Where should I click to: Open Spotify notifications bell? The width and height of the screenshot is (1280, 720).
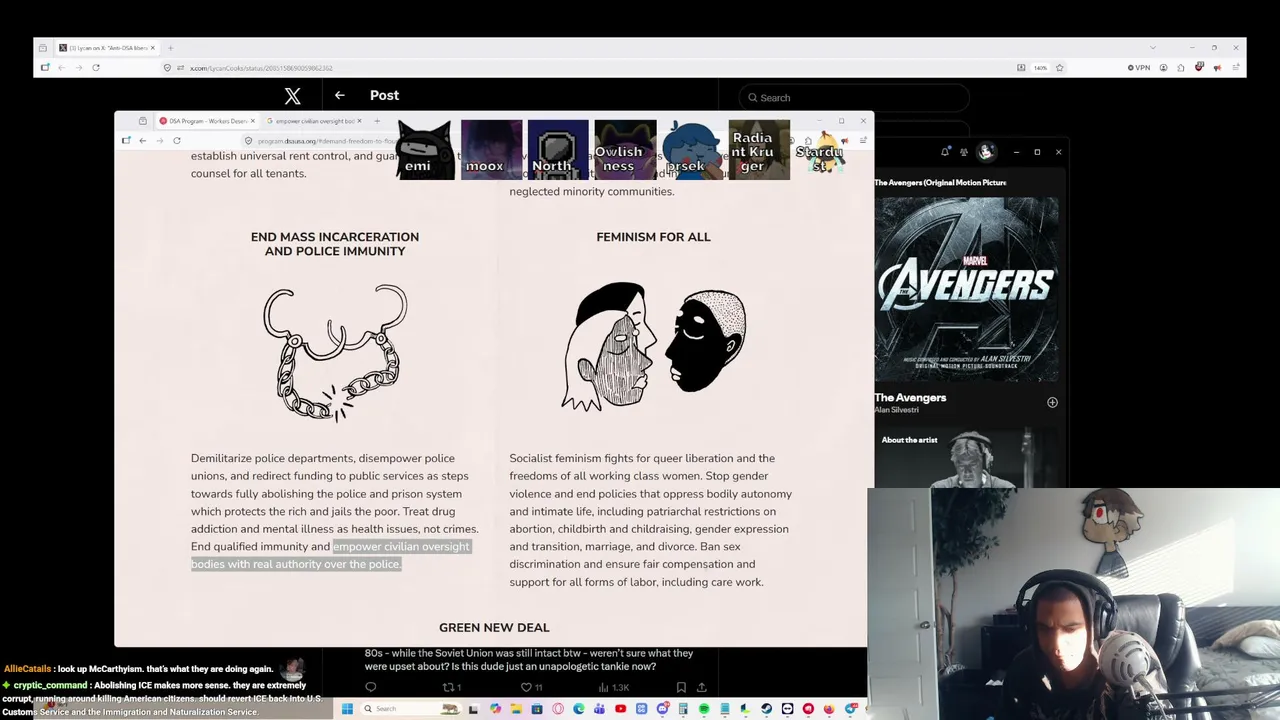click(945, 152)
